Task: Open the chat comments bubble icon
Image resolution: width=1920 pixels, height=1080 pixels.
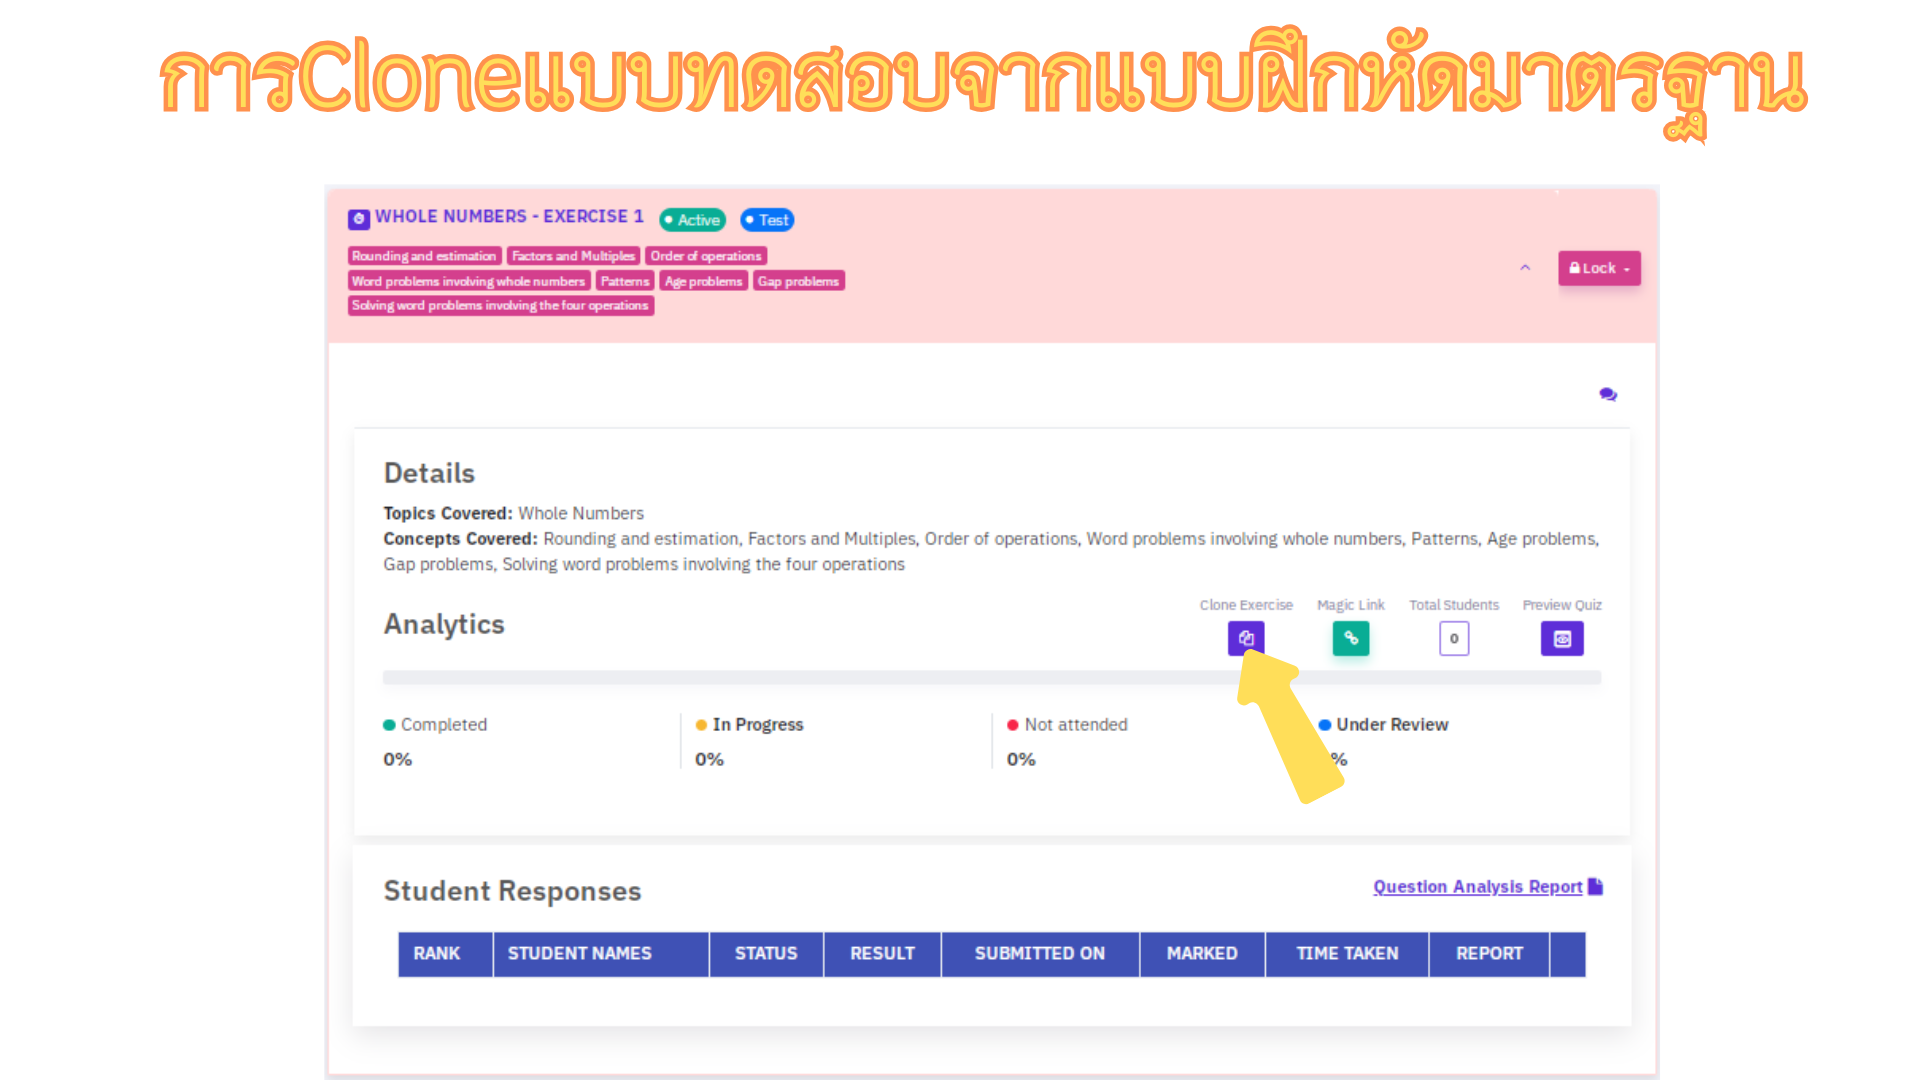Action: click(1607, 394)
